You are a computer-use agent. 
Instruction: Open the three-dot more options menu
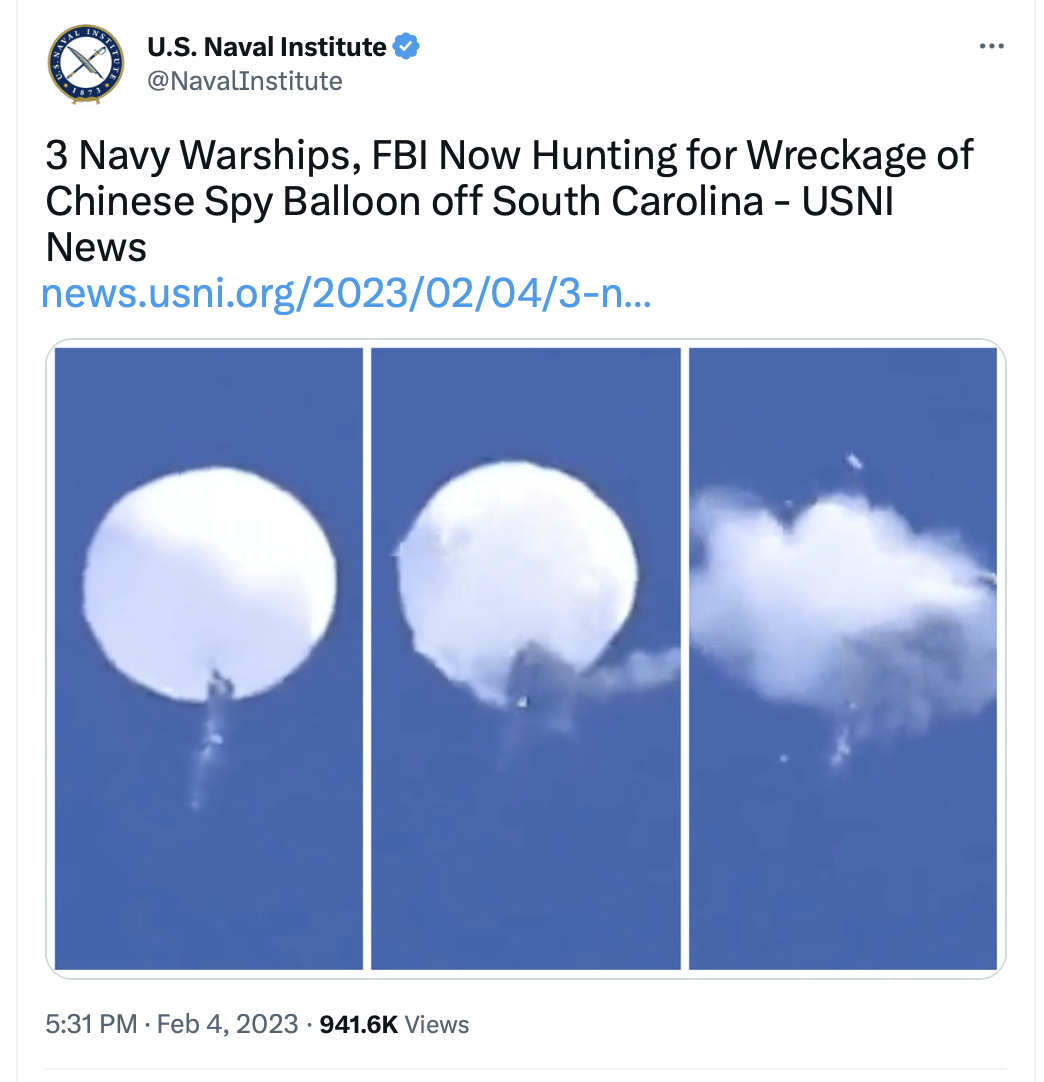click(992, 46)
